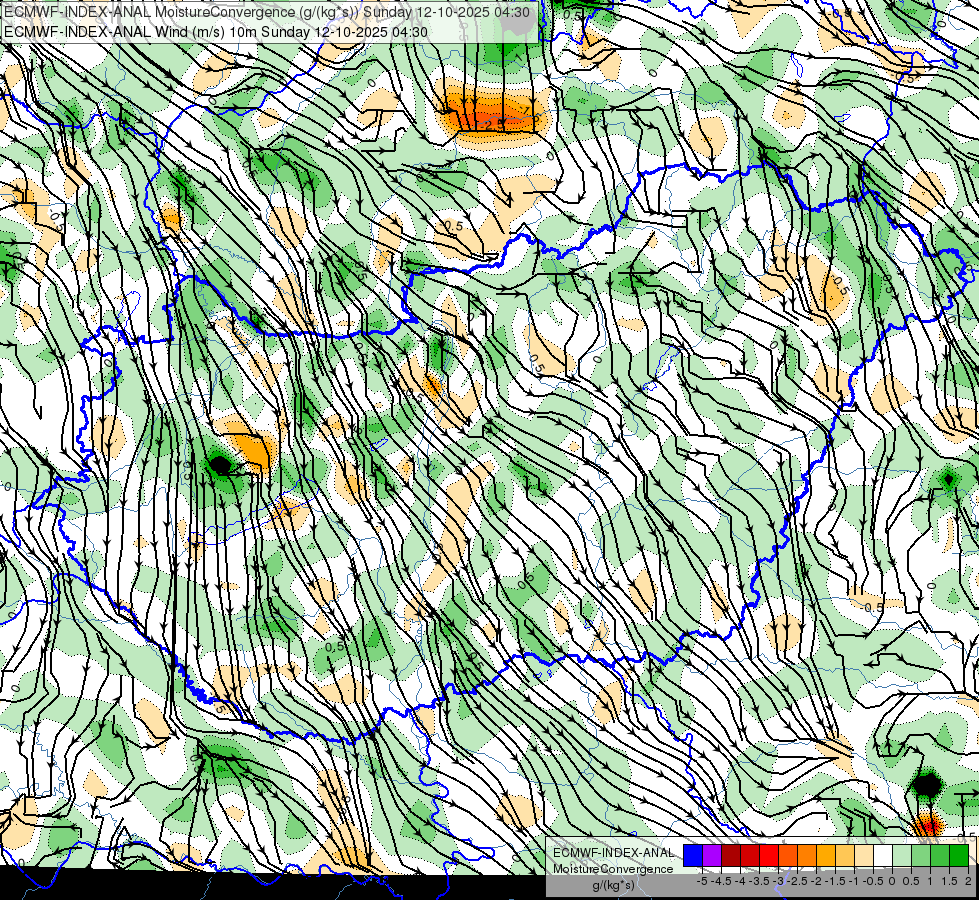Click the darkest green legend swatch
This screenshot has height=900, width=979.
[x=959, y=856]
